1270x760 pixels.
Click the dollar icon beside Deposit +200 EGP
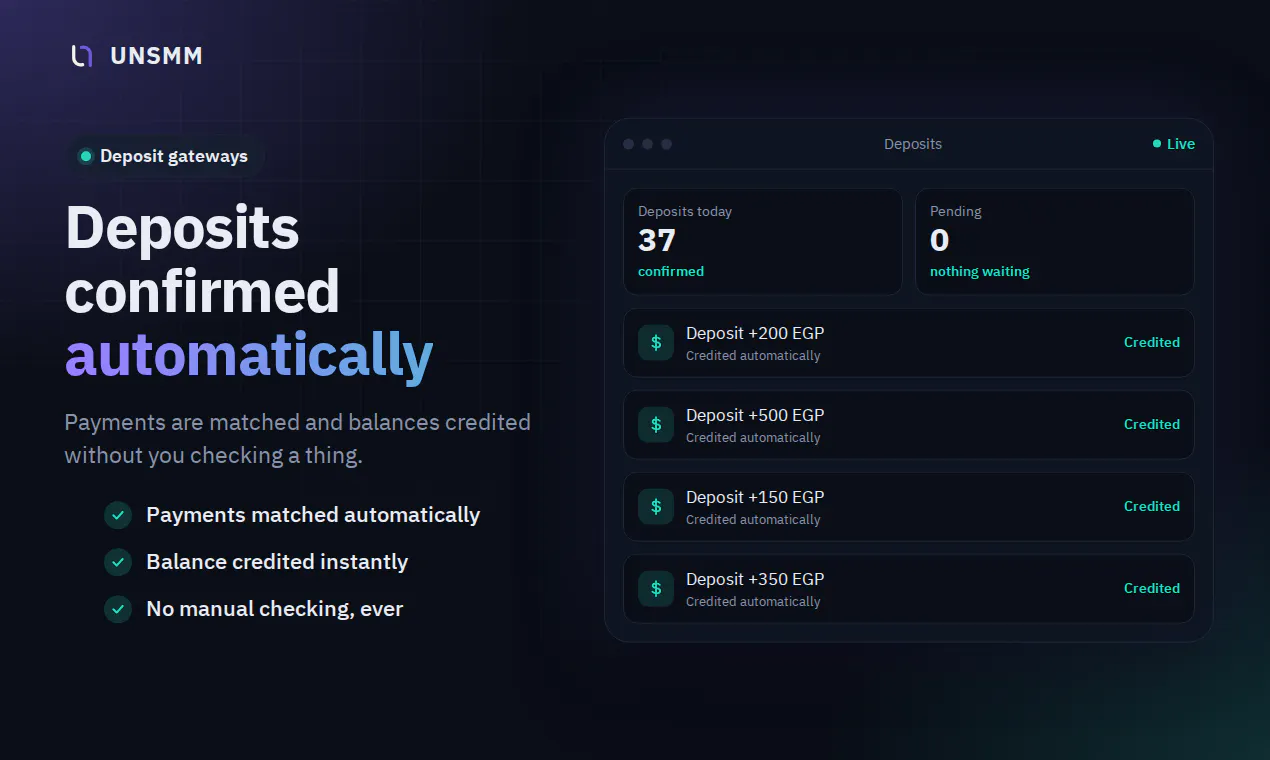point(656,343)
